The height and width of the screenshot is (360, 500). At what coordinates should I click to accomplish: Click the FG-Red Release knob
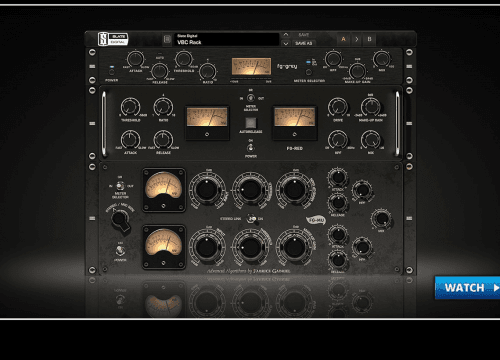click(x=163, y=139)
